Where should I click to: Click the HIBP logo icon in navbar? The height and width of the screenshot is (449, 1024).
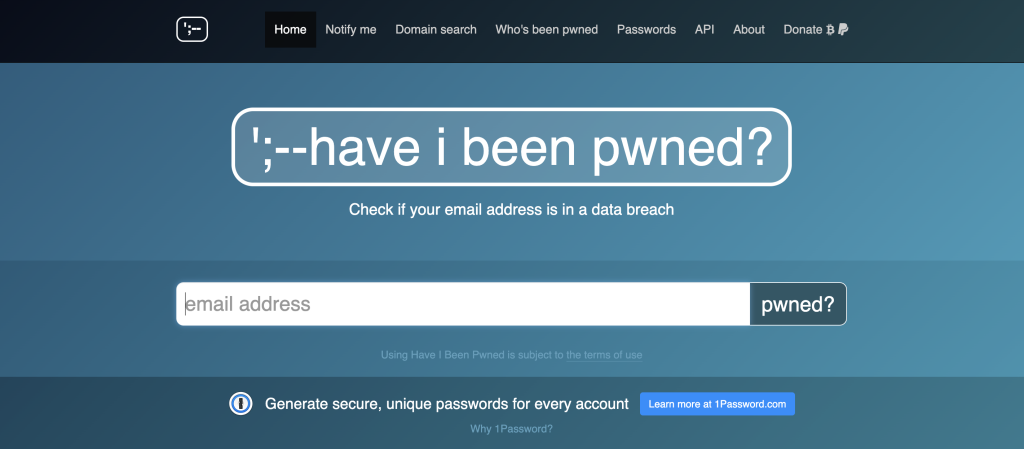tap(191, 30)
